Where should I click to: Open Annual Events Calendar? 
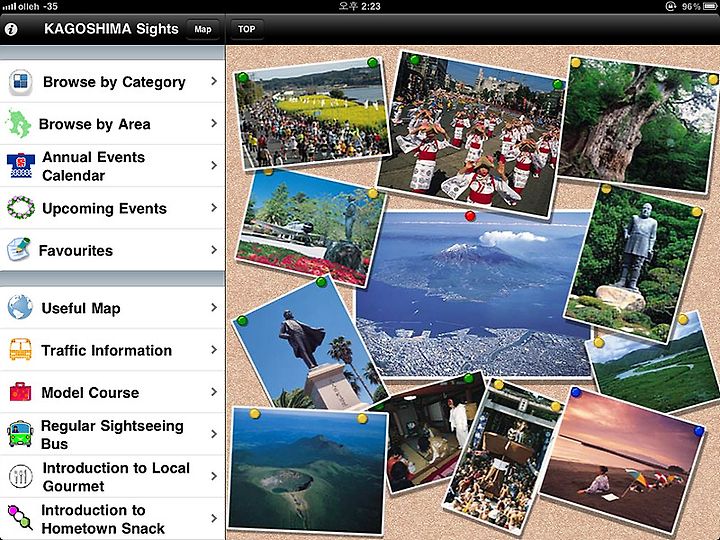click(112, 166)
